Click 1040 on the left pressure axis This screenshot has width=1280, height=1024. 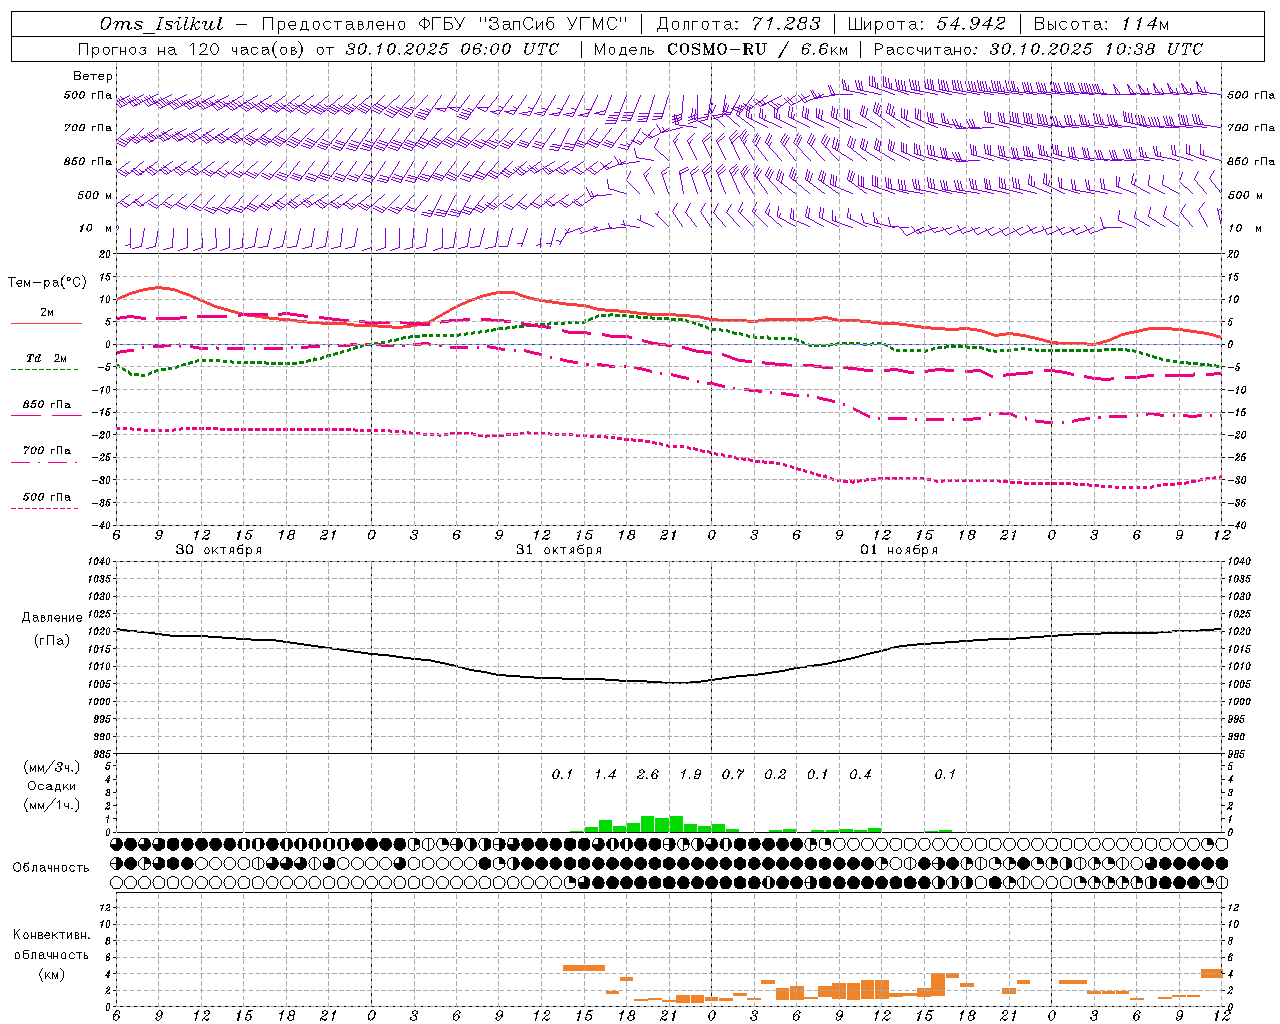[100, 562]
